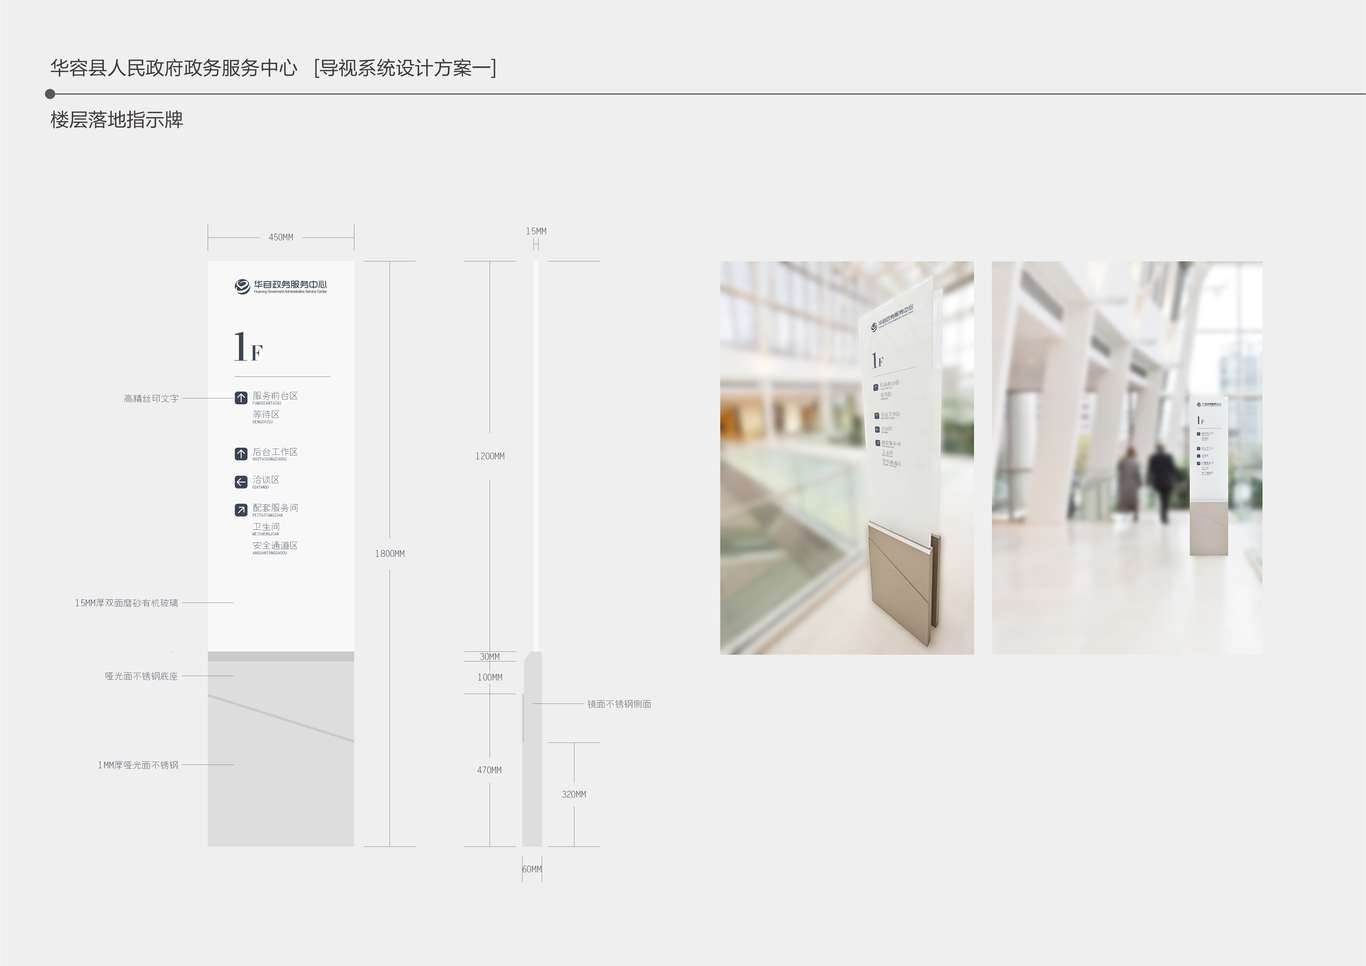The image size is (1366, 966).
Task: Select the 服务前台区 text on the sign
Action: pyautogui.click(x=275, y=396)
